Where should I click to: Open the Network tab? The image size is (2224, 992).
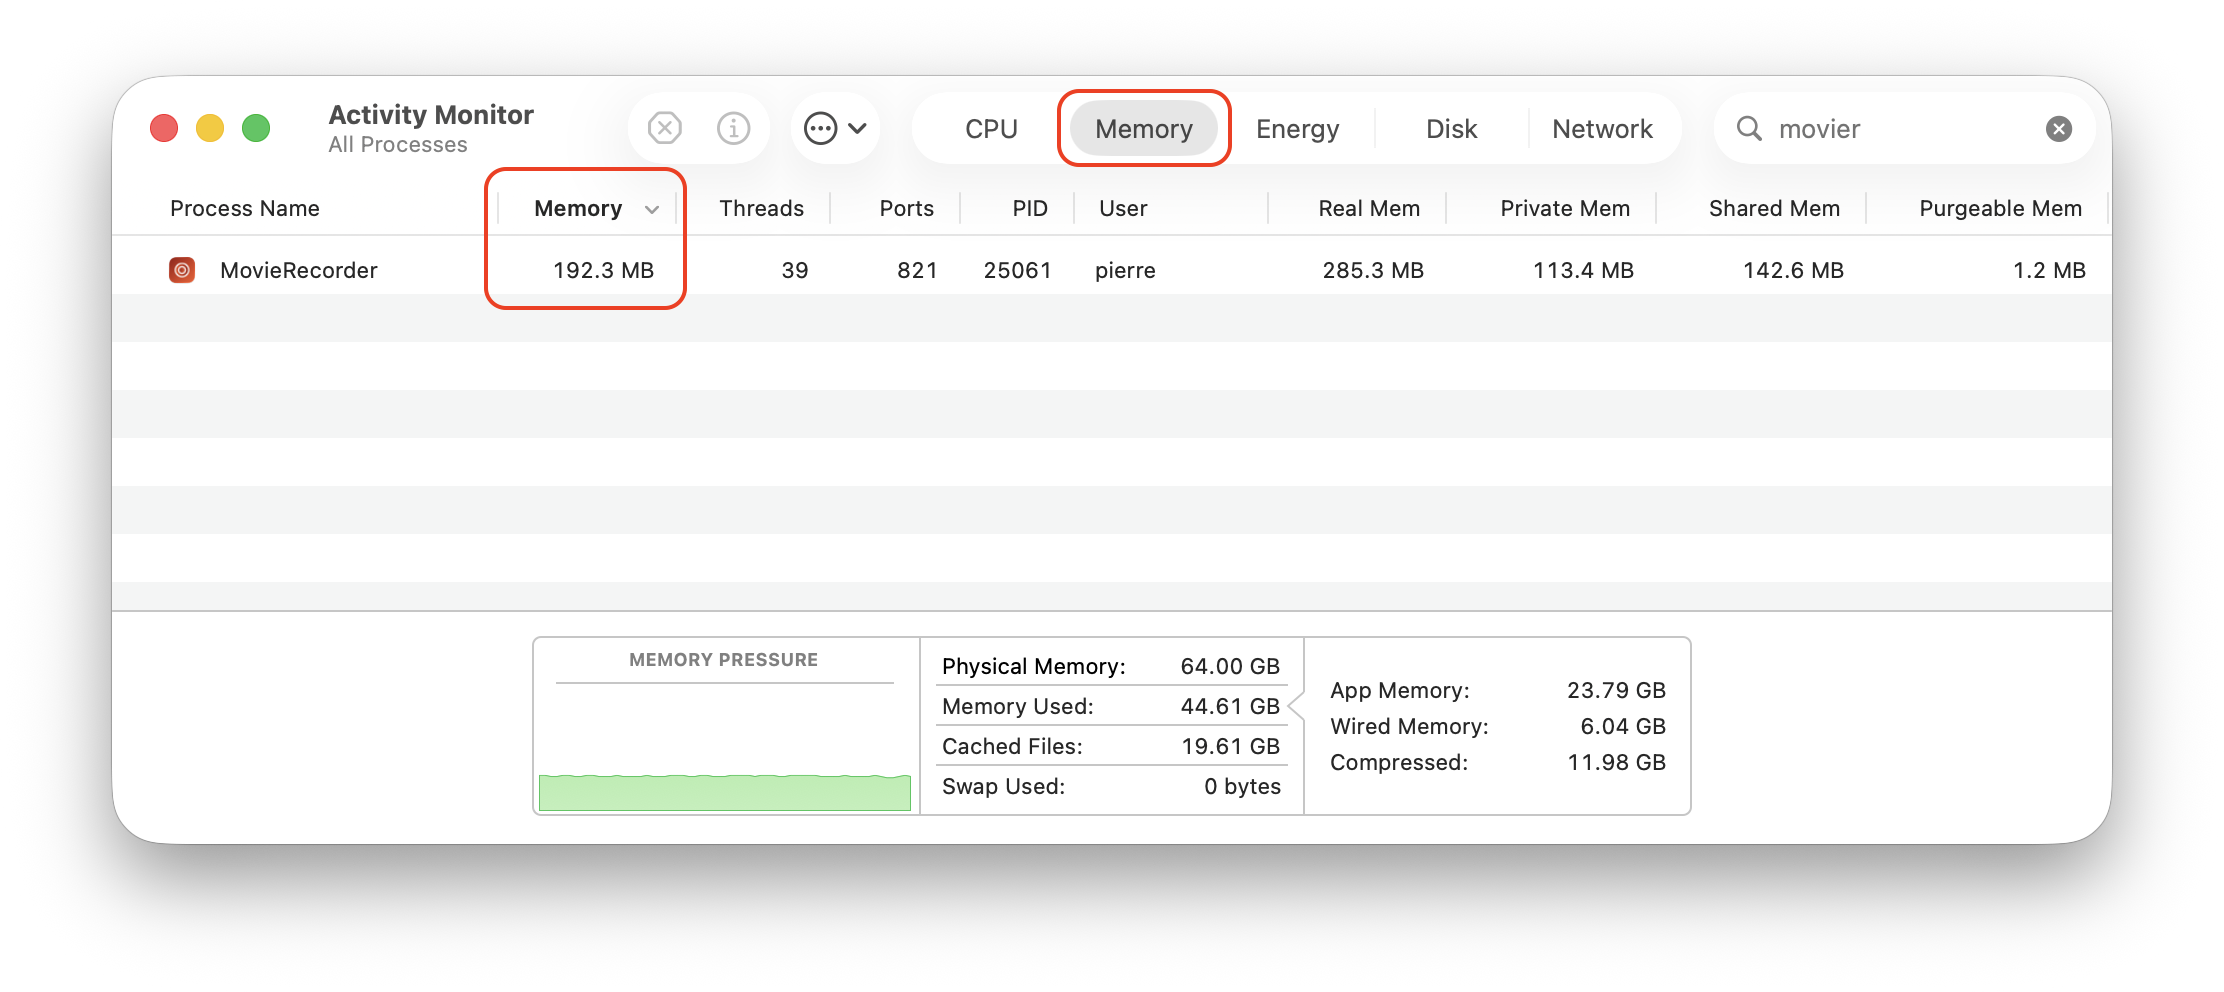tap(1602, 129)
